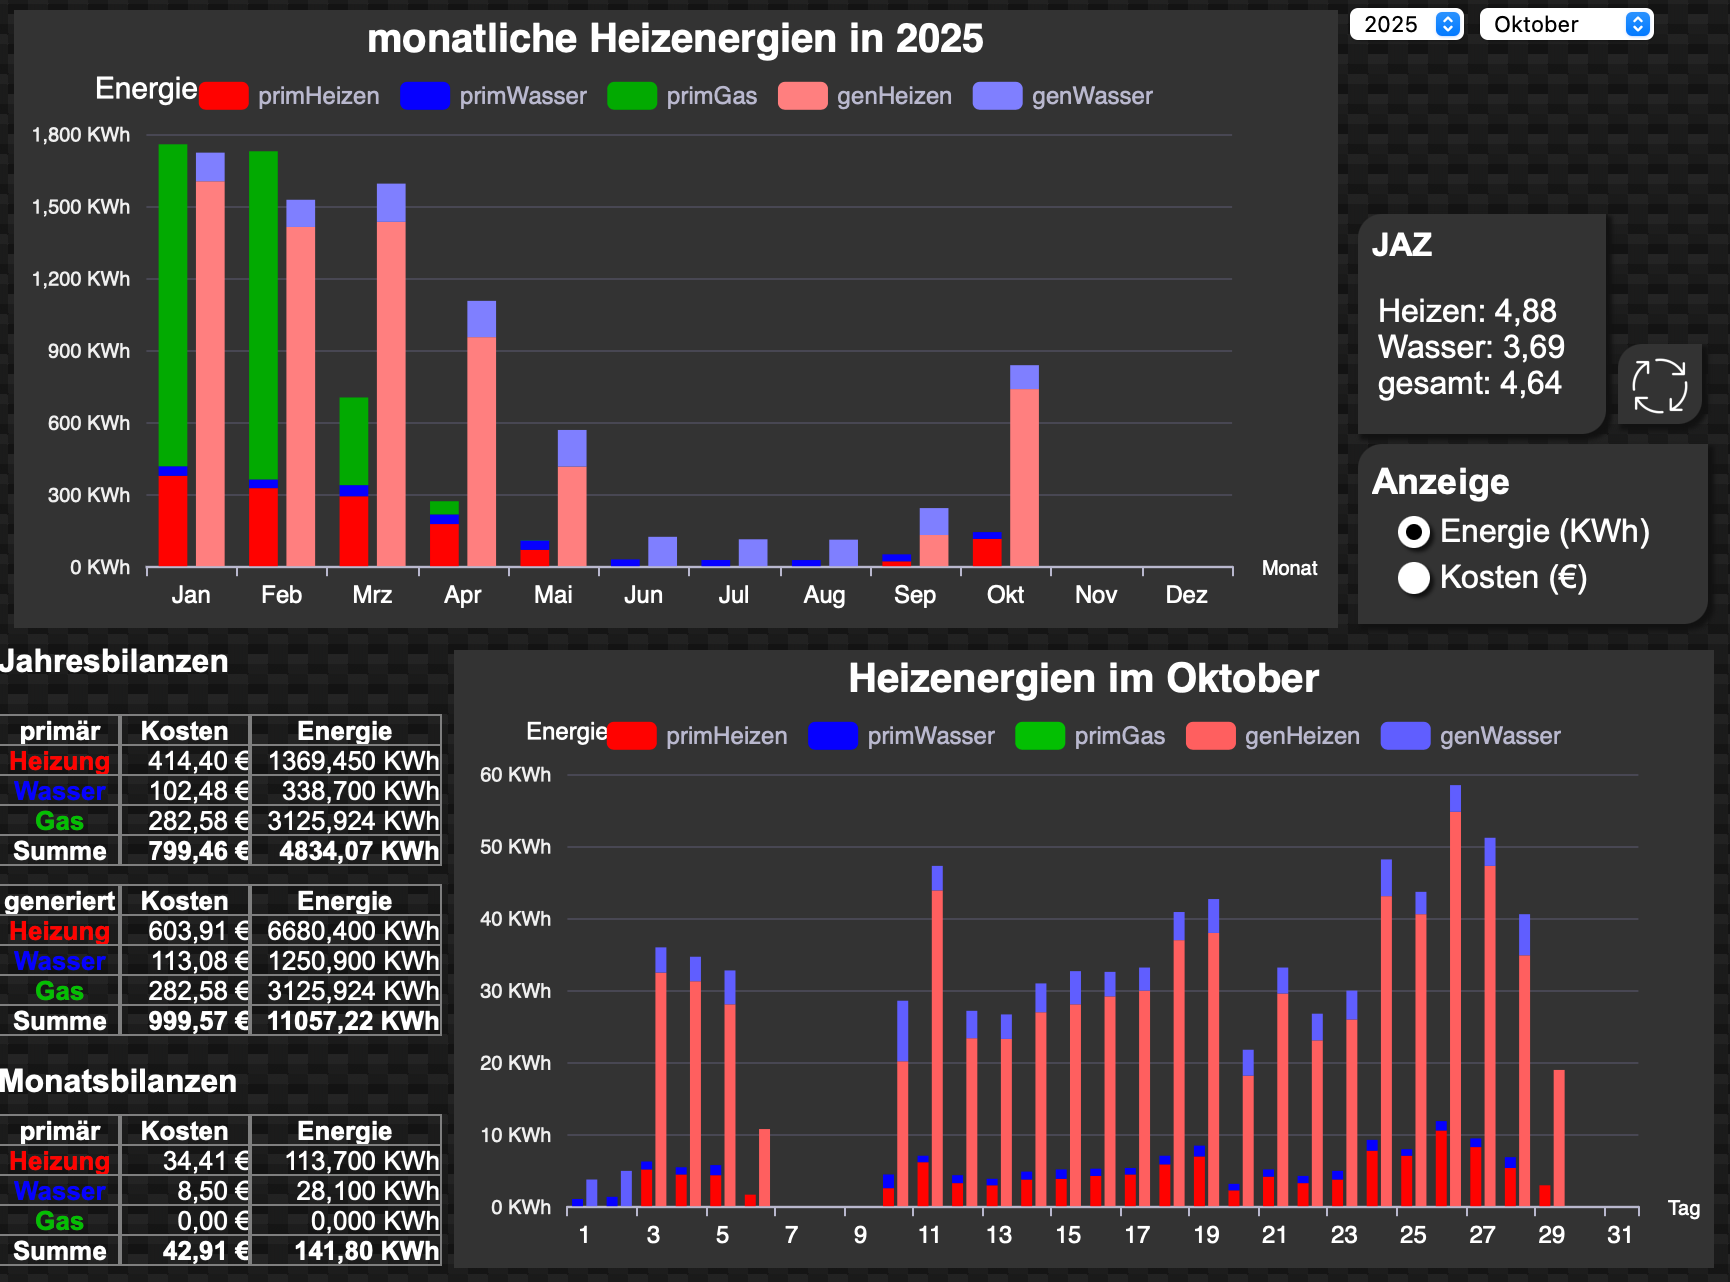Open the Oktober month dropdown
The width and height of the screenshot is (1730, 1282).
click(x=1566, y=24)
